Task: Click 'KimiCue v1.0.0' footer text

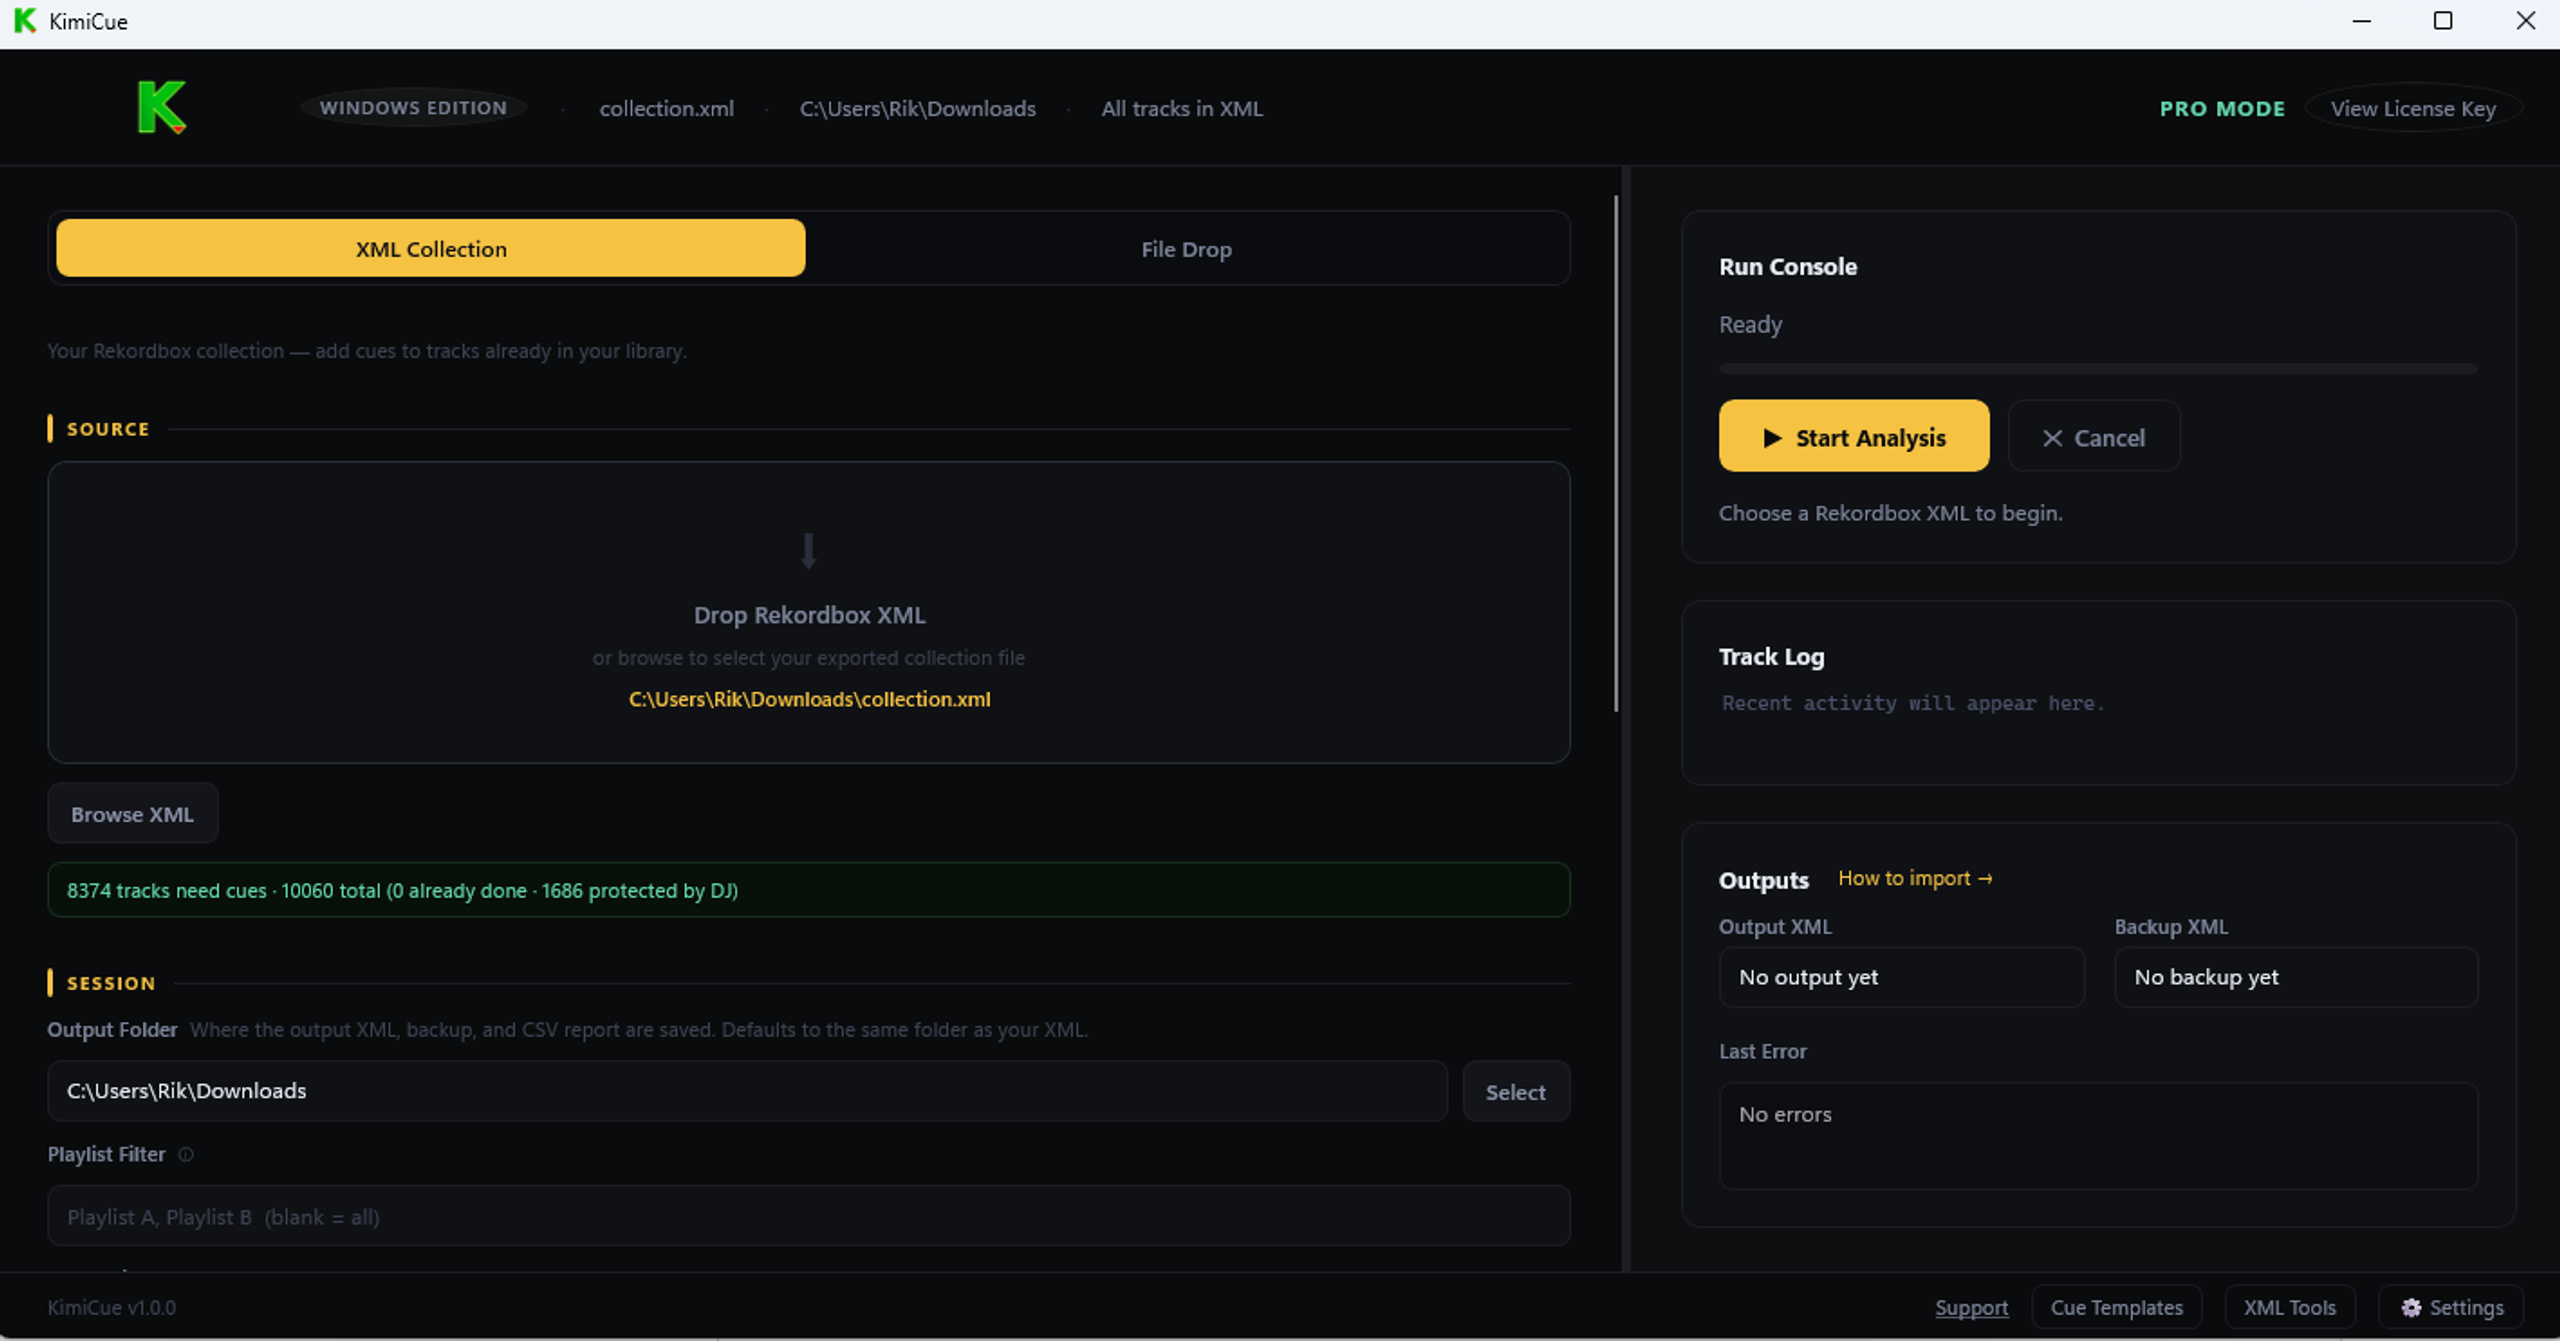Action: point(111,1307)
